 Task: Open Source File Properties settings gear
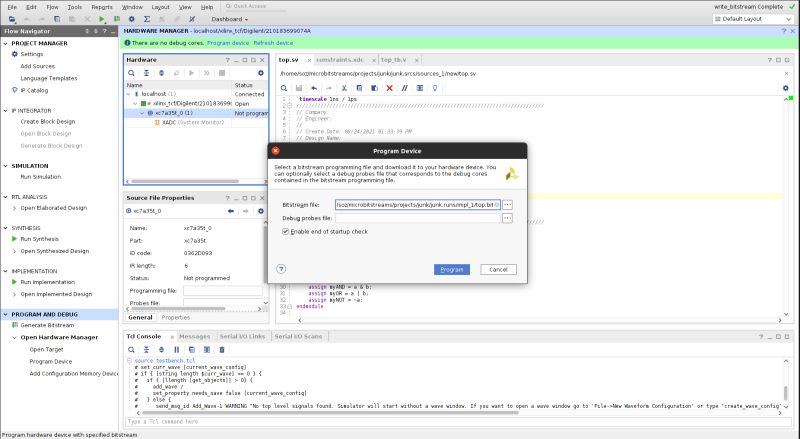pyautogui.click(x=261, y=211)
